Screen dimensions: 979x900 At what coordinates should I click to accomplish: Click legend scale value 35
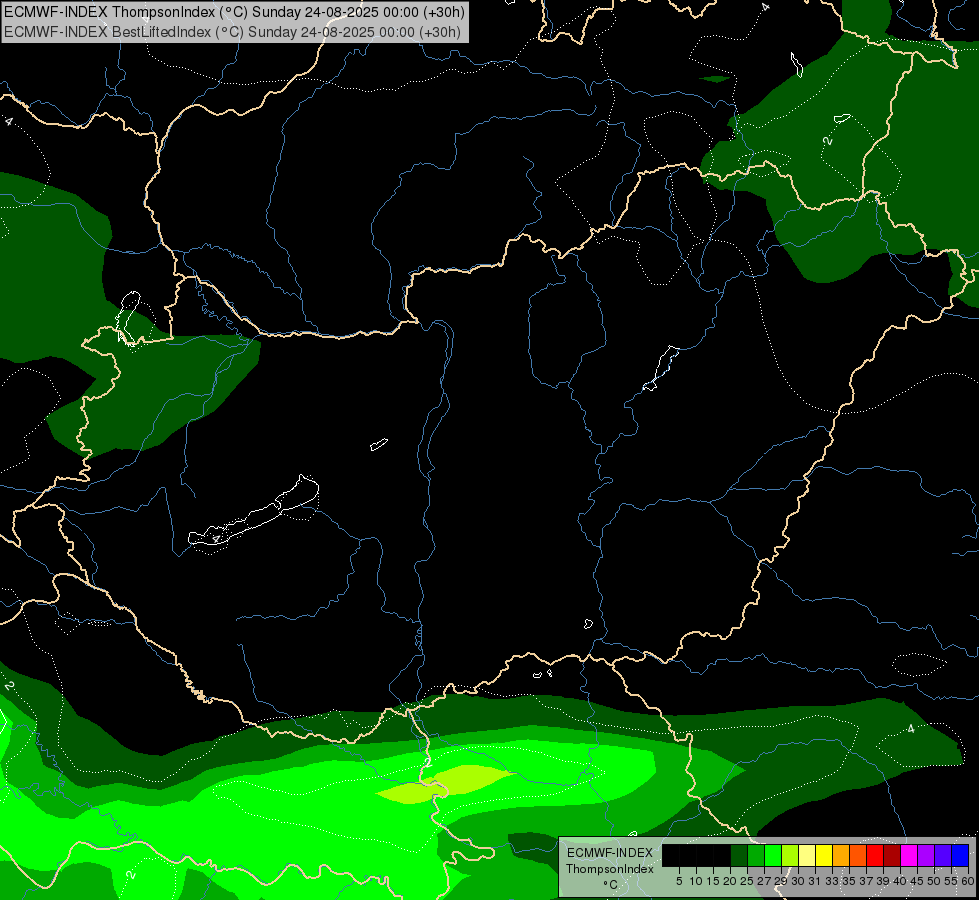click(x=849, y=881)
